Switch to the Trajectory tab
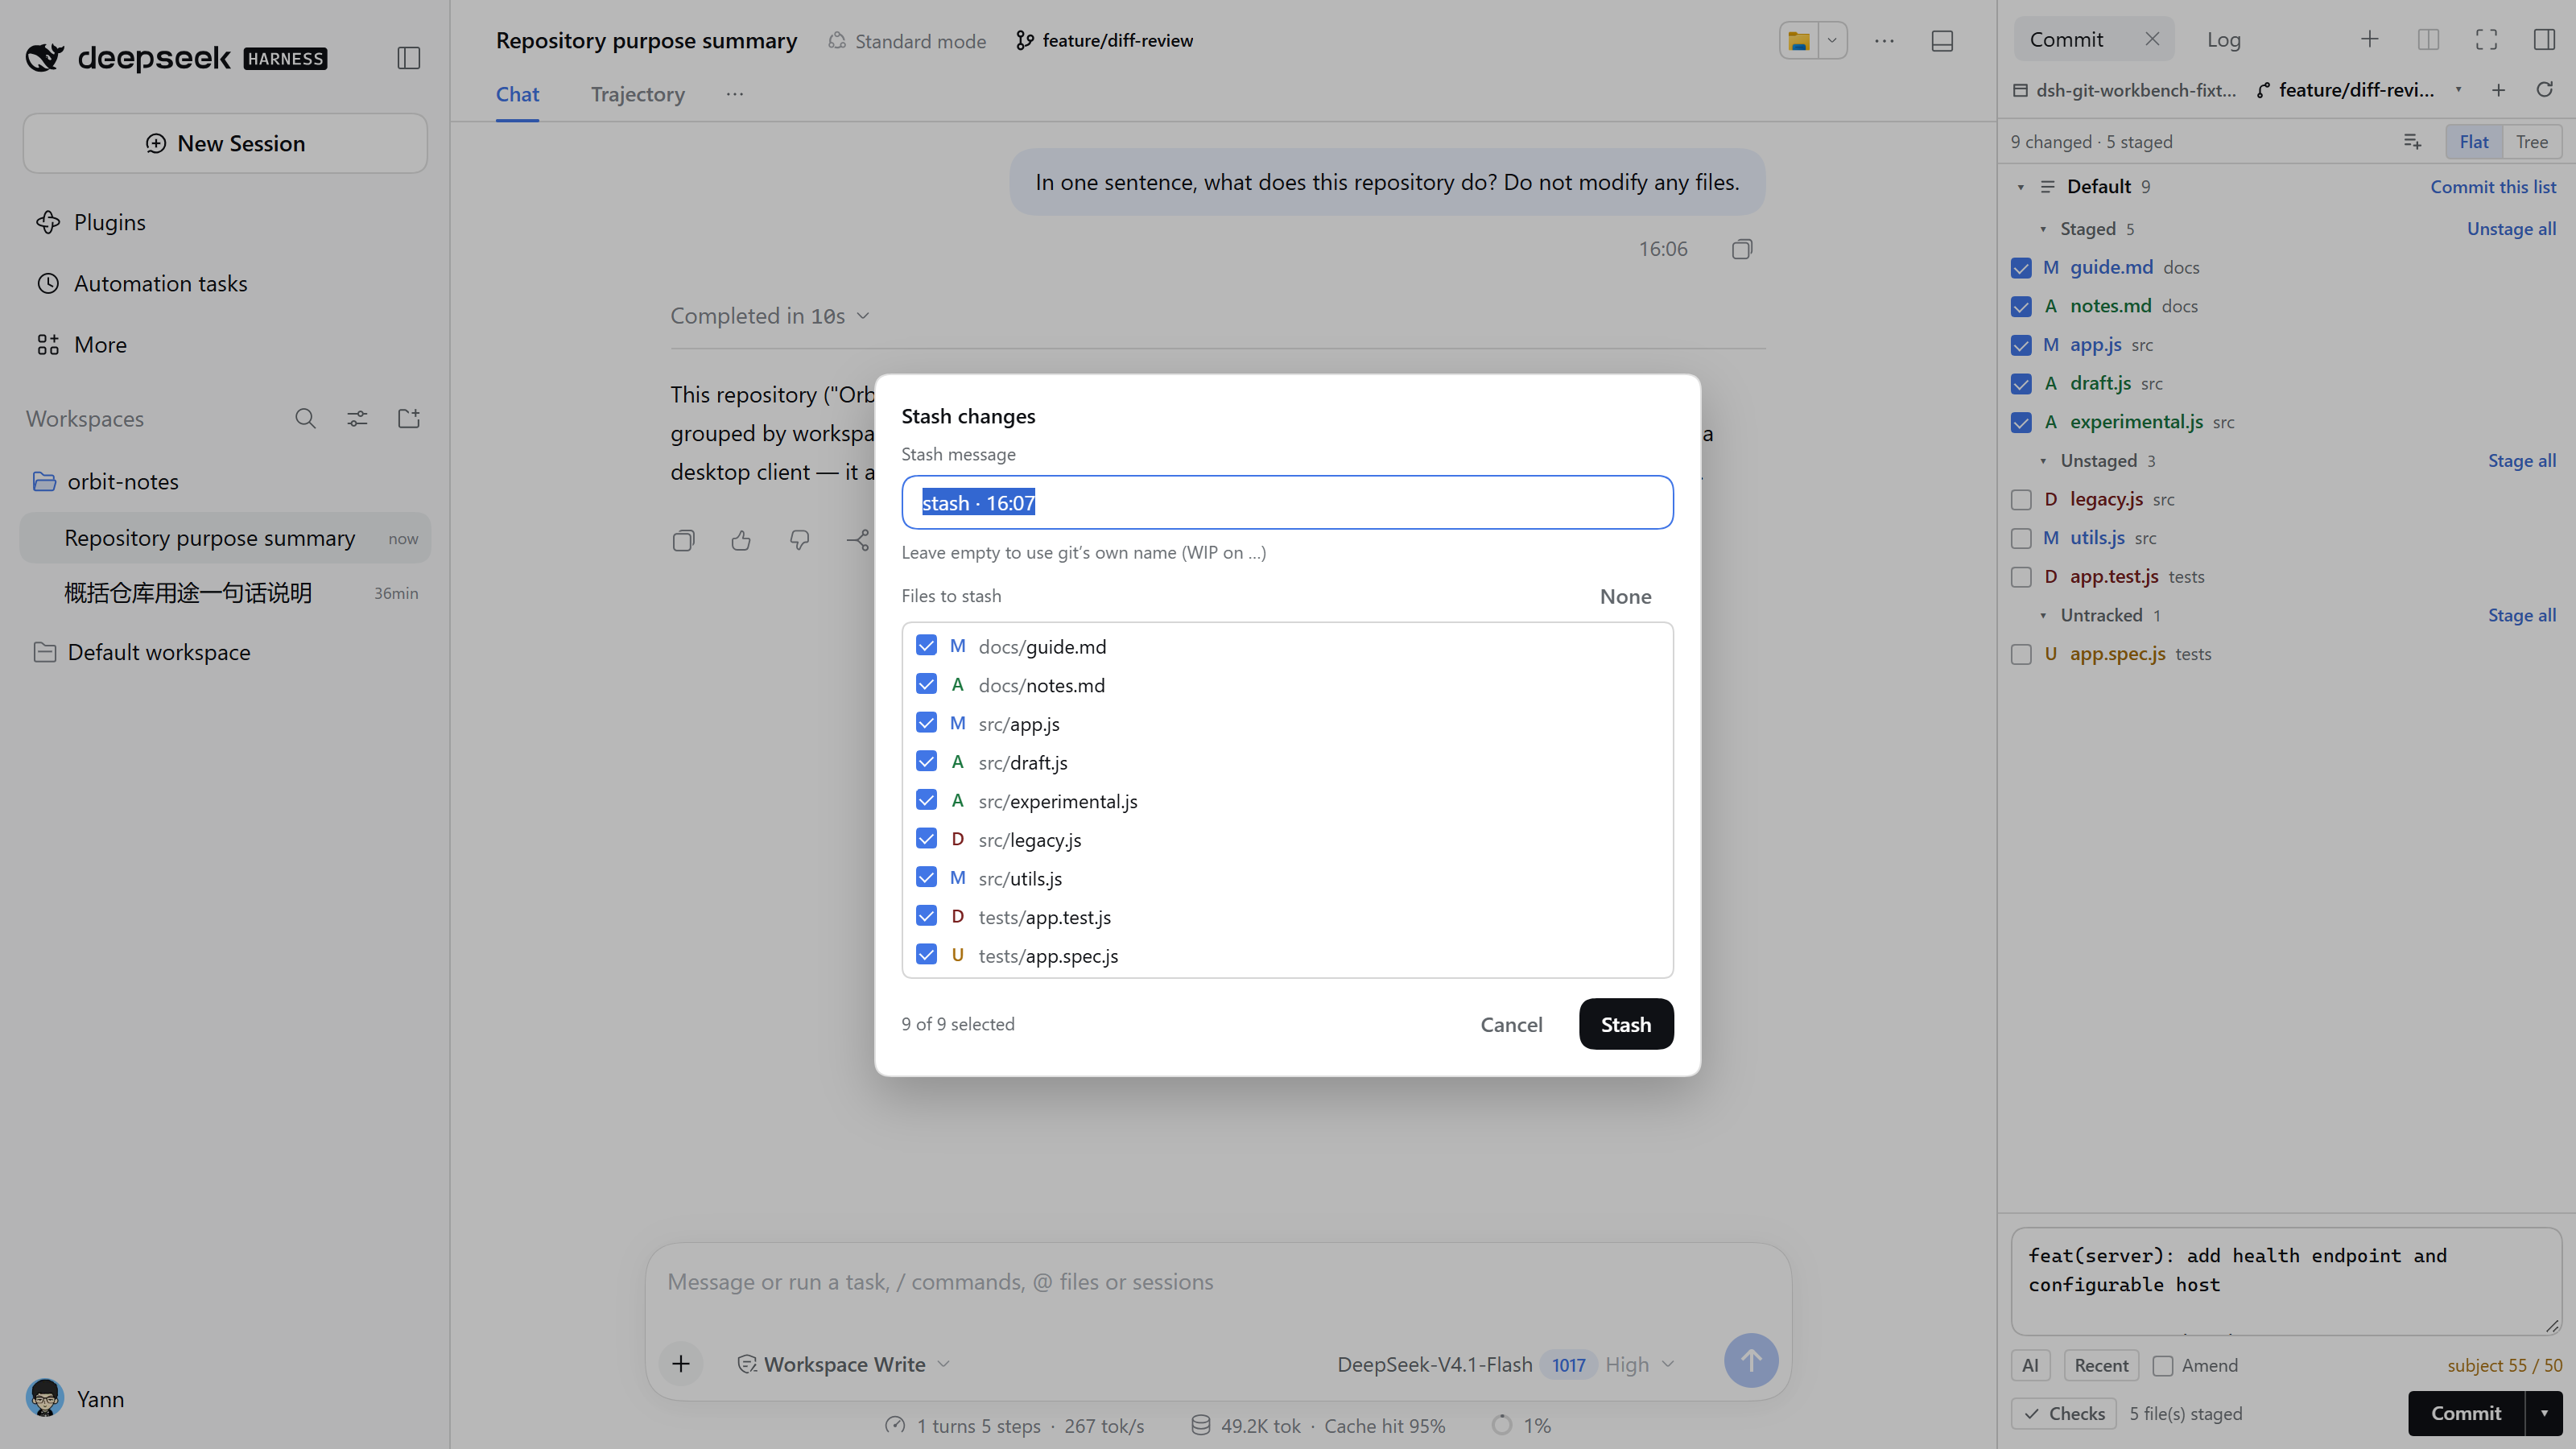This screenshot has height=1449, width=2576. pos(637,94)
